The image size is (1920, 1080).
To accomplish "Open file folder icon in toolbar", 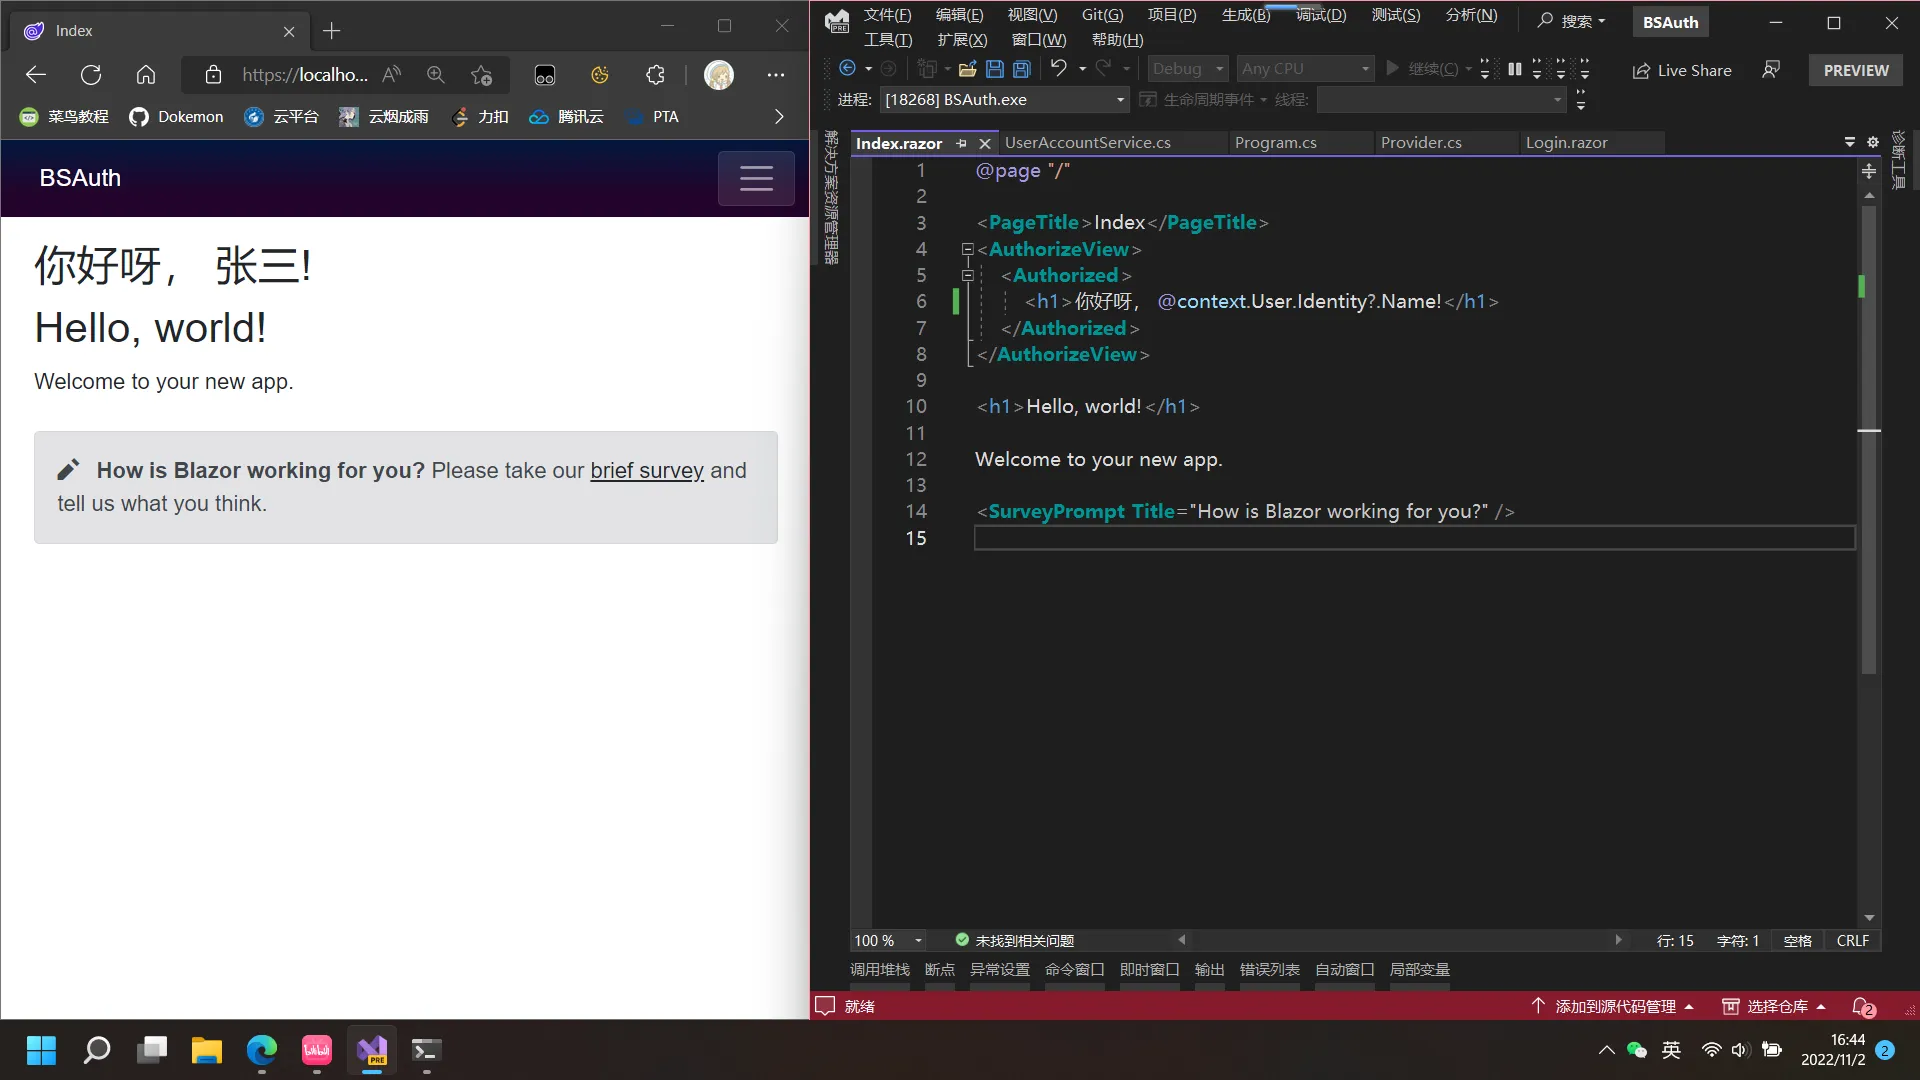I will tap(967, 68).
